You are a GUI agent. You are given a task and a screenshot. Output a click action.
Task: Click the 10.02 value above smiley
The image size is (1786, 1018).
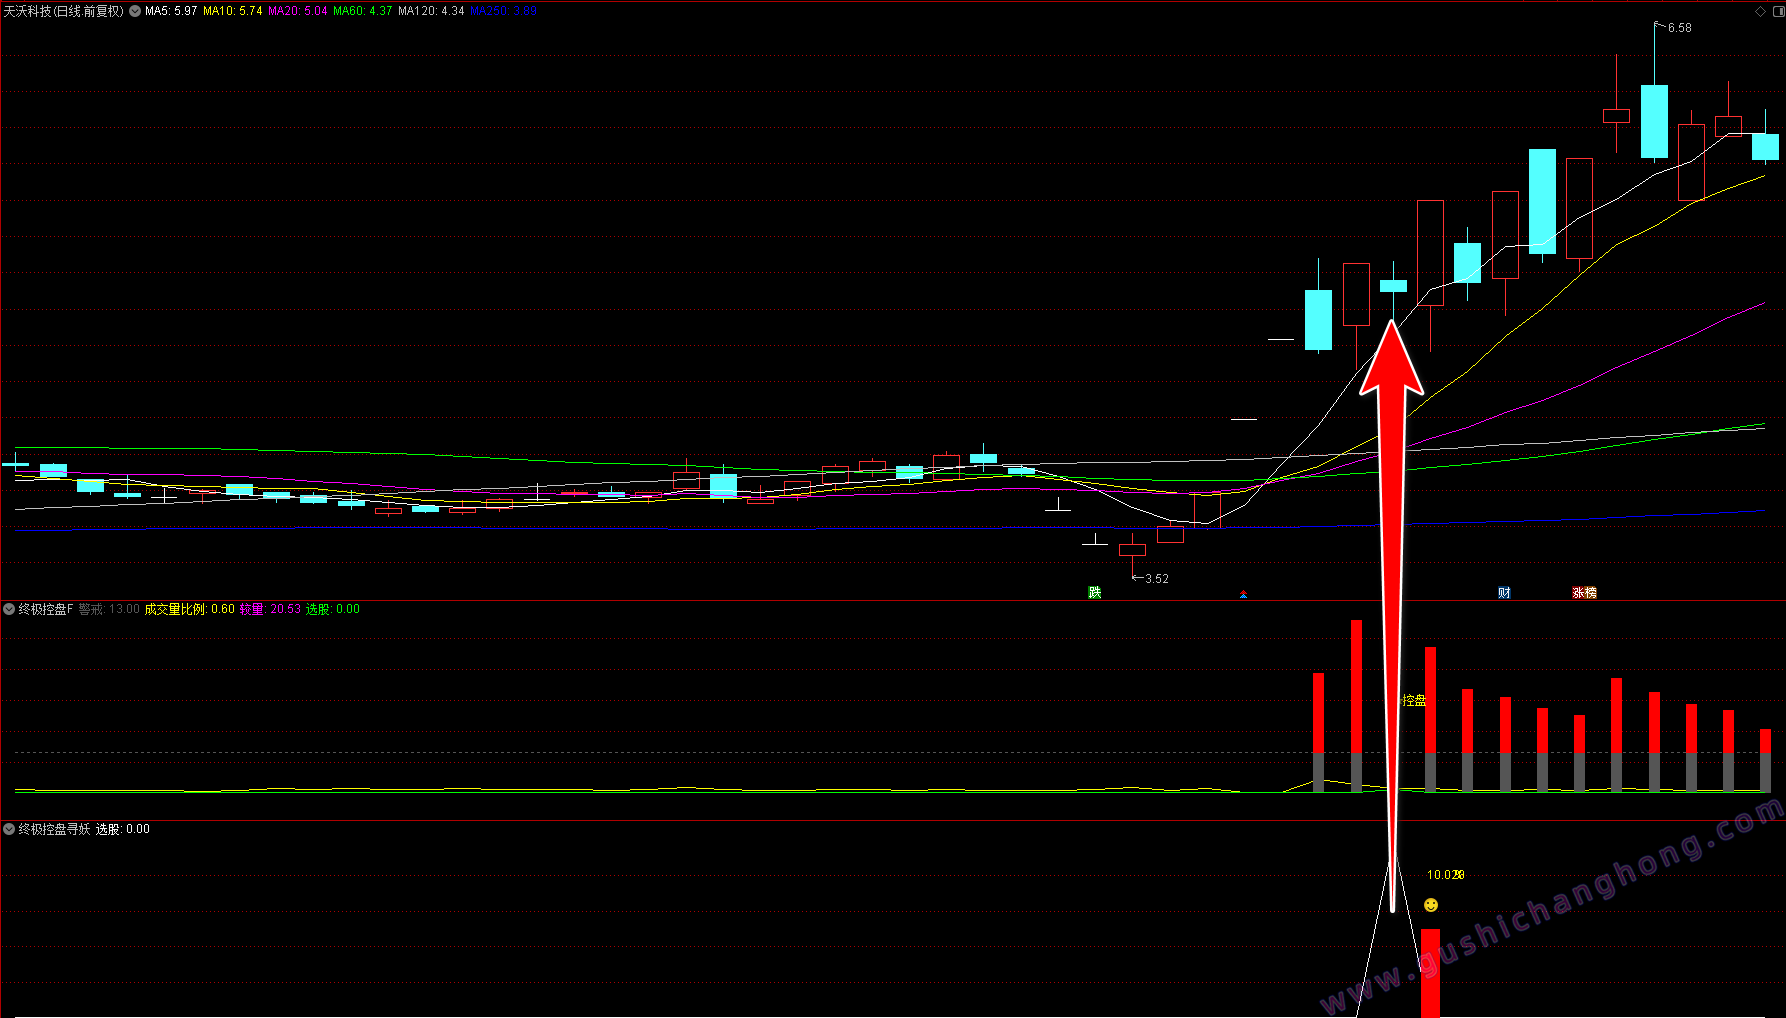(1445, 875)
